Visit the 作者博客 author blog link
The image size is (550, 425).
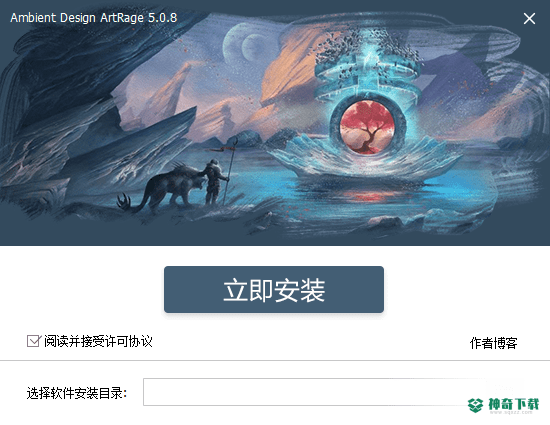pos(494,343)
